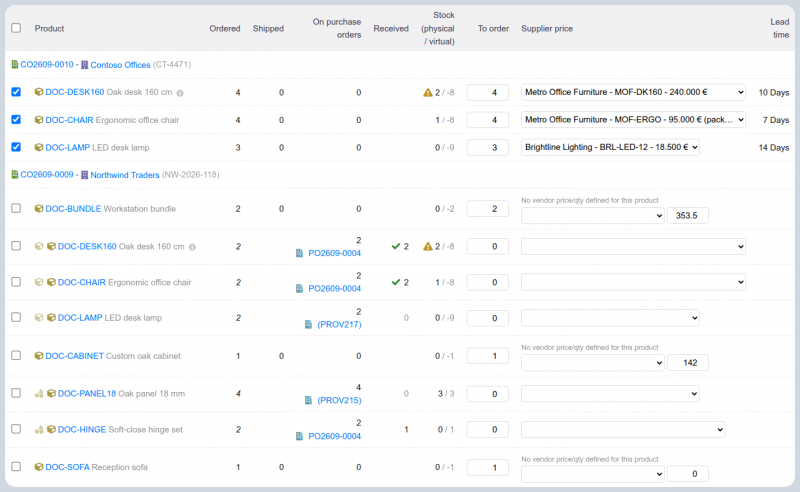Screen dimensions: 800x492
Task: Click the green received checkmark in Northwind DOC-CHAIR row
Action: 395,282
